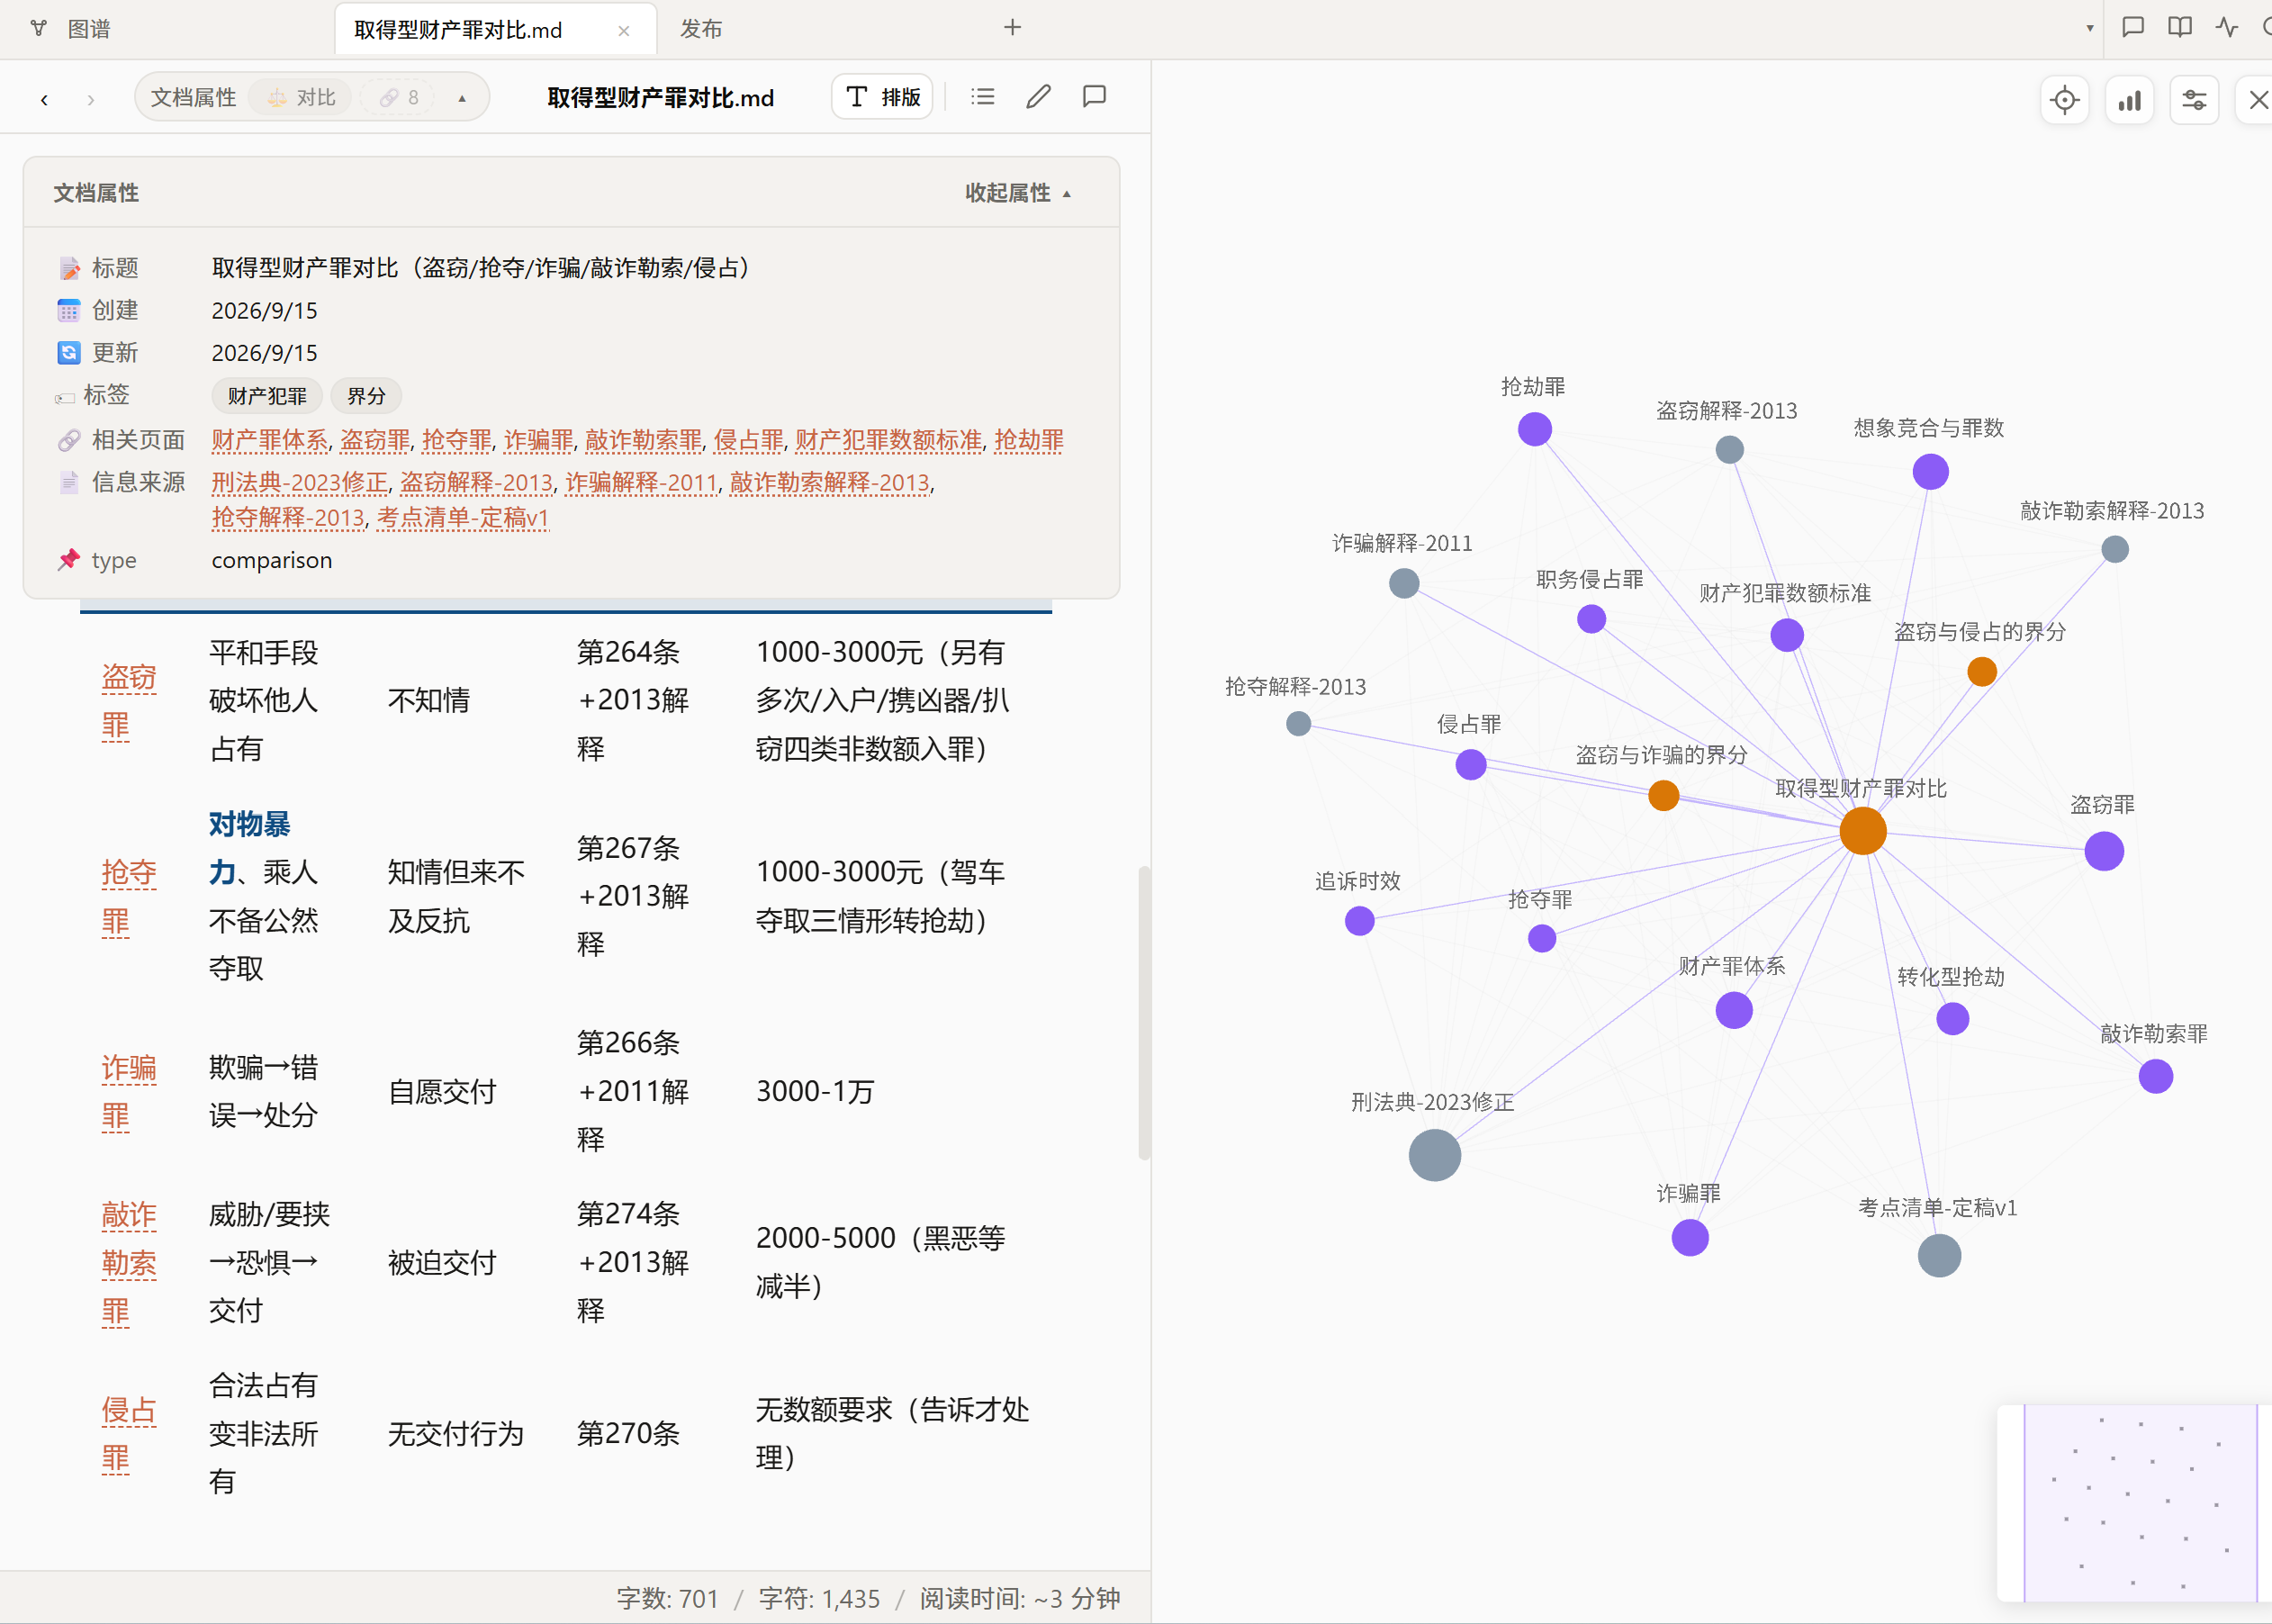The height and width of the screenshot is (1624, 2272).
Task: Open source link 诈骗解释-2011
Action: coord(642,483)
